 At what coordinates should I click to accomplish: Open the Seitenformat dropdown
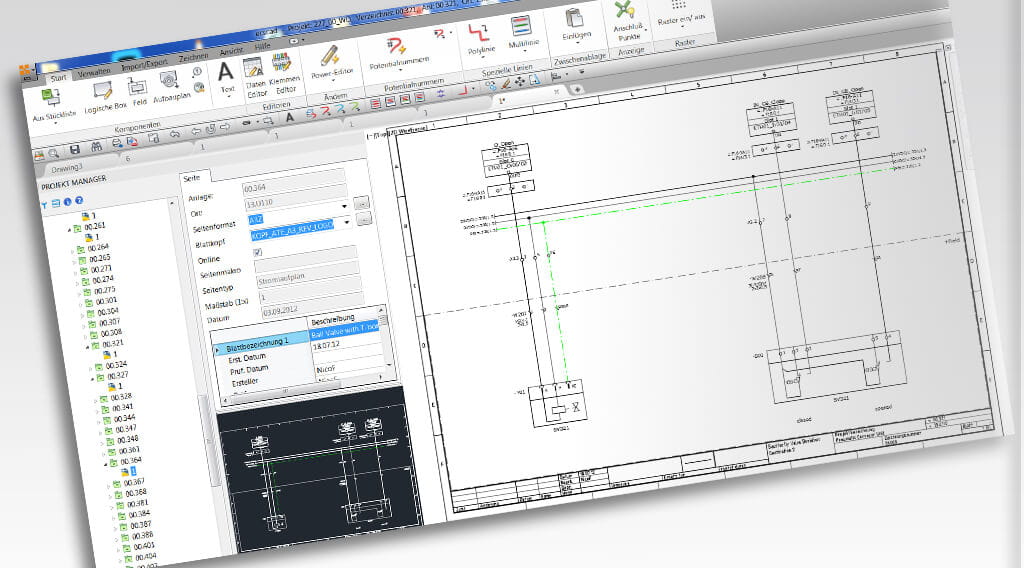tap(344, 206)
